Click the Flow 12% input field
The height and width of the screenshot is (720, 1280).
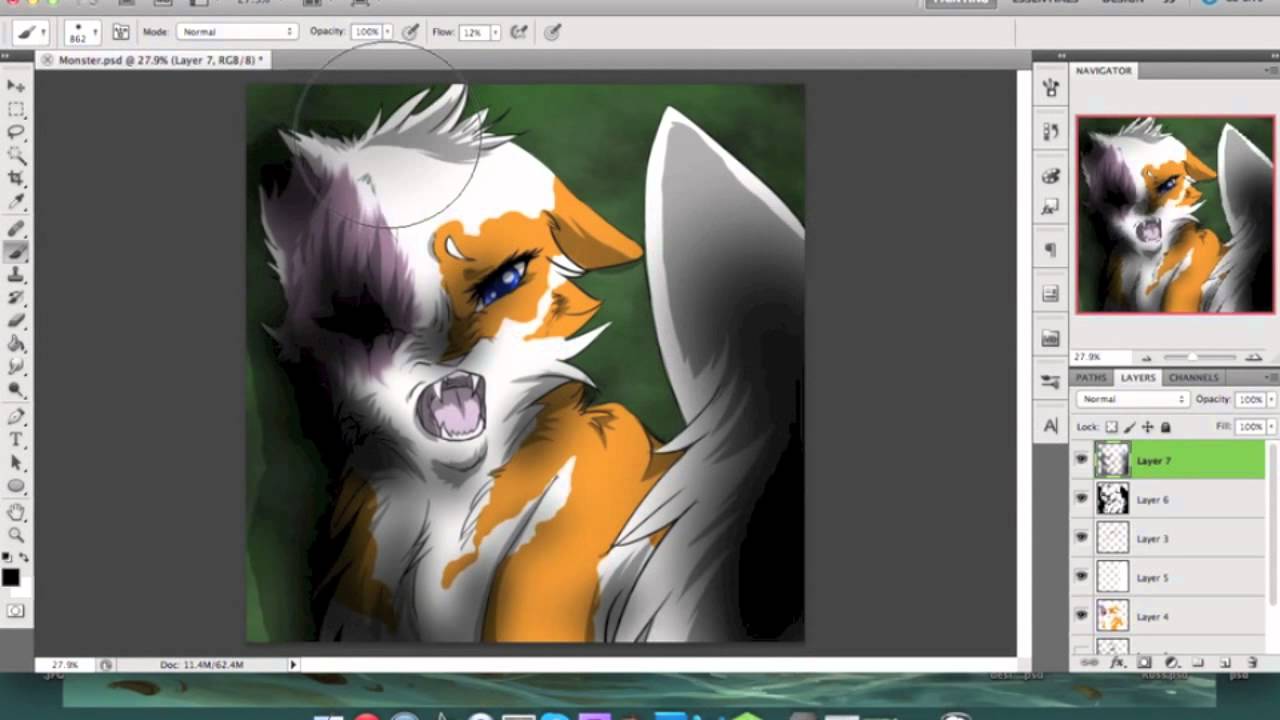pos(473,32)
